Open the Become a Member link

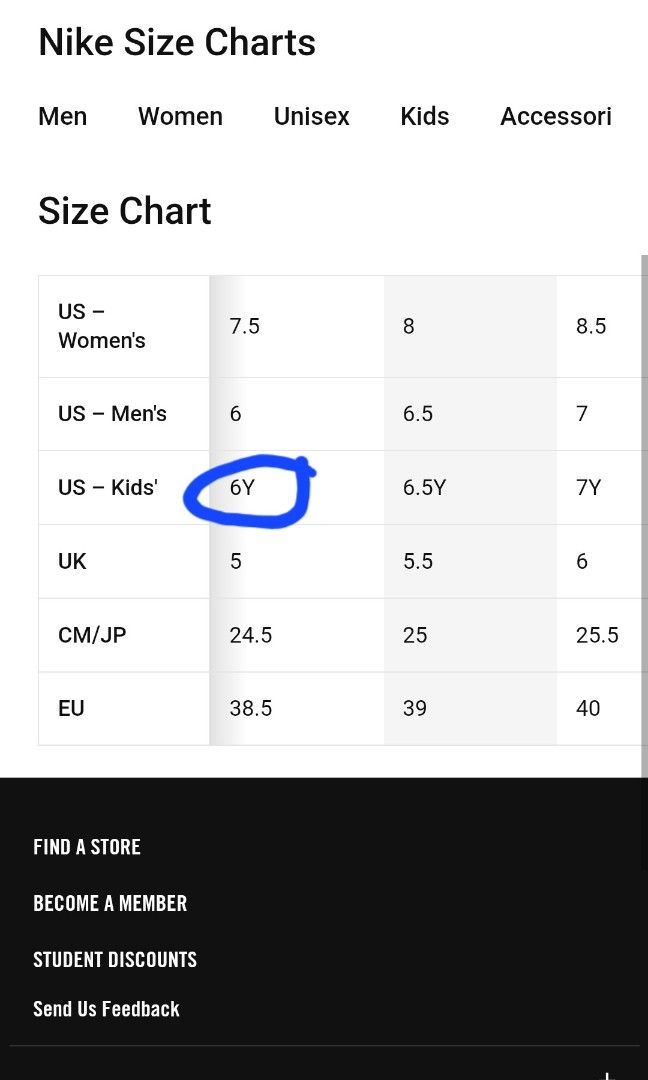[x=110, y=903]
